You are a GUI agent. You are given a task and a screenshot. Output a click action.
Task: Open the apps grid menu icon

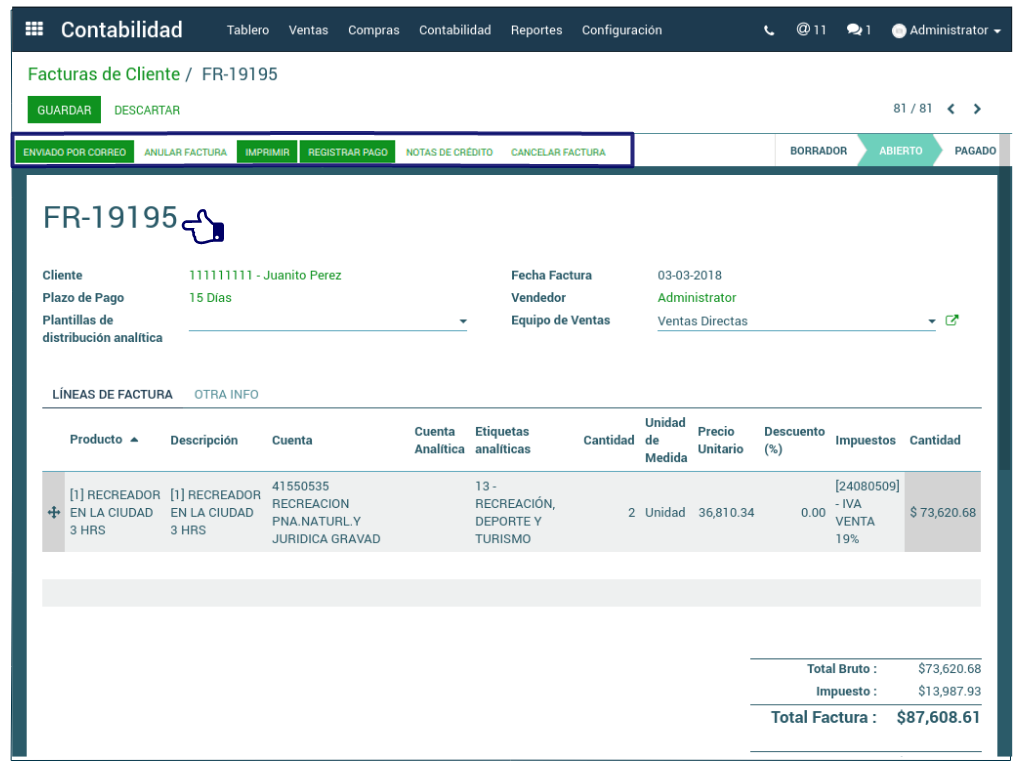click(x=34, y=29)
